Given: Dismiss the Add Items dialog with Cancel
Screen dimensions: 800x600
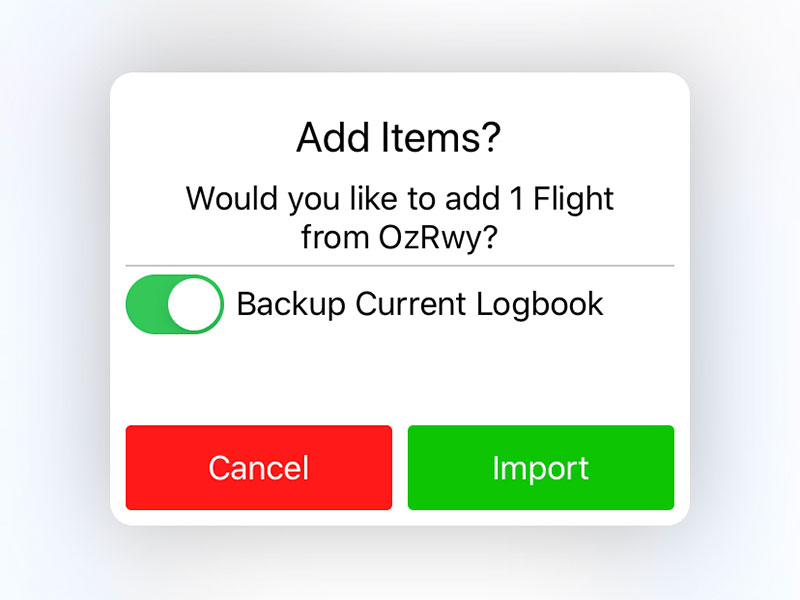Looking at the screenshot, I should (x=259, y=467).
